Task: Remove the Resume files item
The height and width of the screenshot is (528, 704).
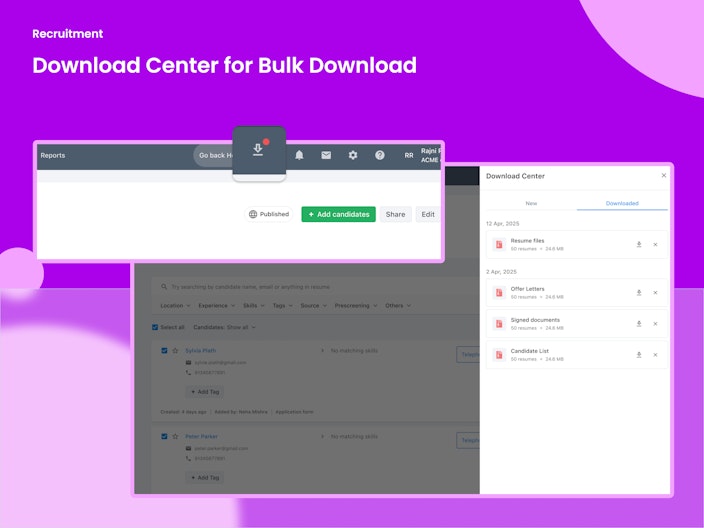Action: 655,245
